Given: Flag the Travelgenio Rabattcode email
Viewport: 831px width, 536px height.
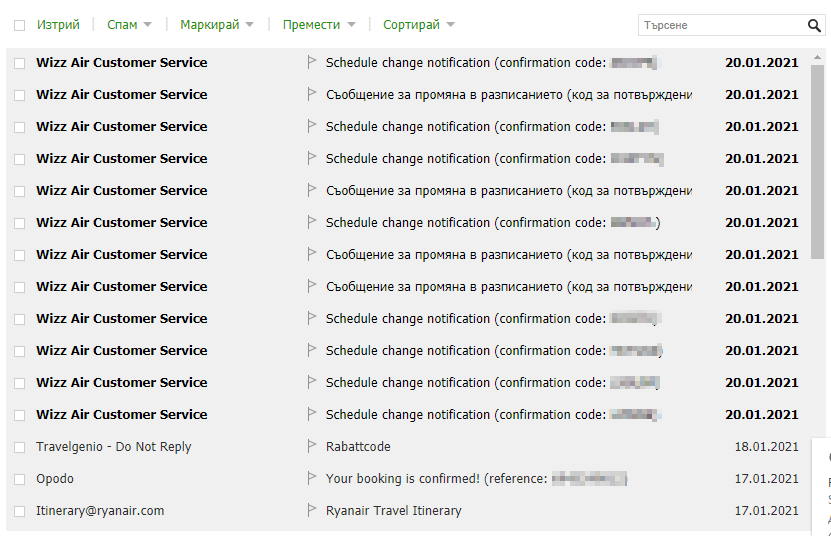Looking at the screenshot, I should (312, 446).
